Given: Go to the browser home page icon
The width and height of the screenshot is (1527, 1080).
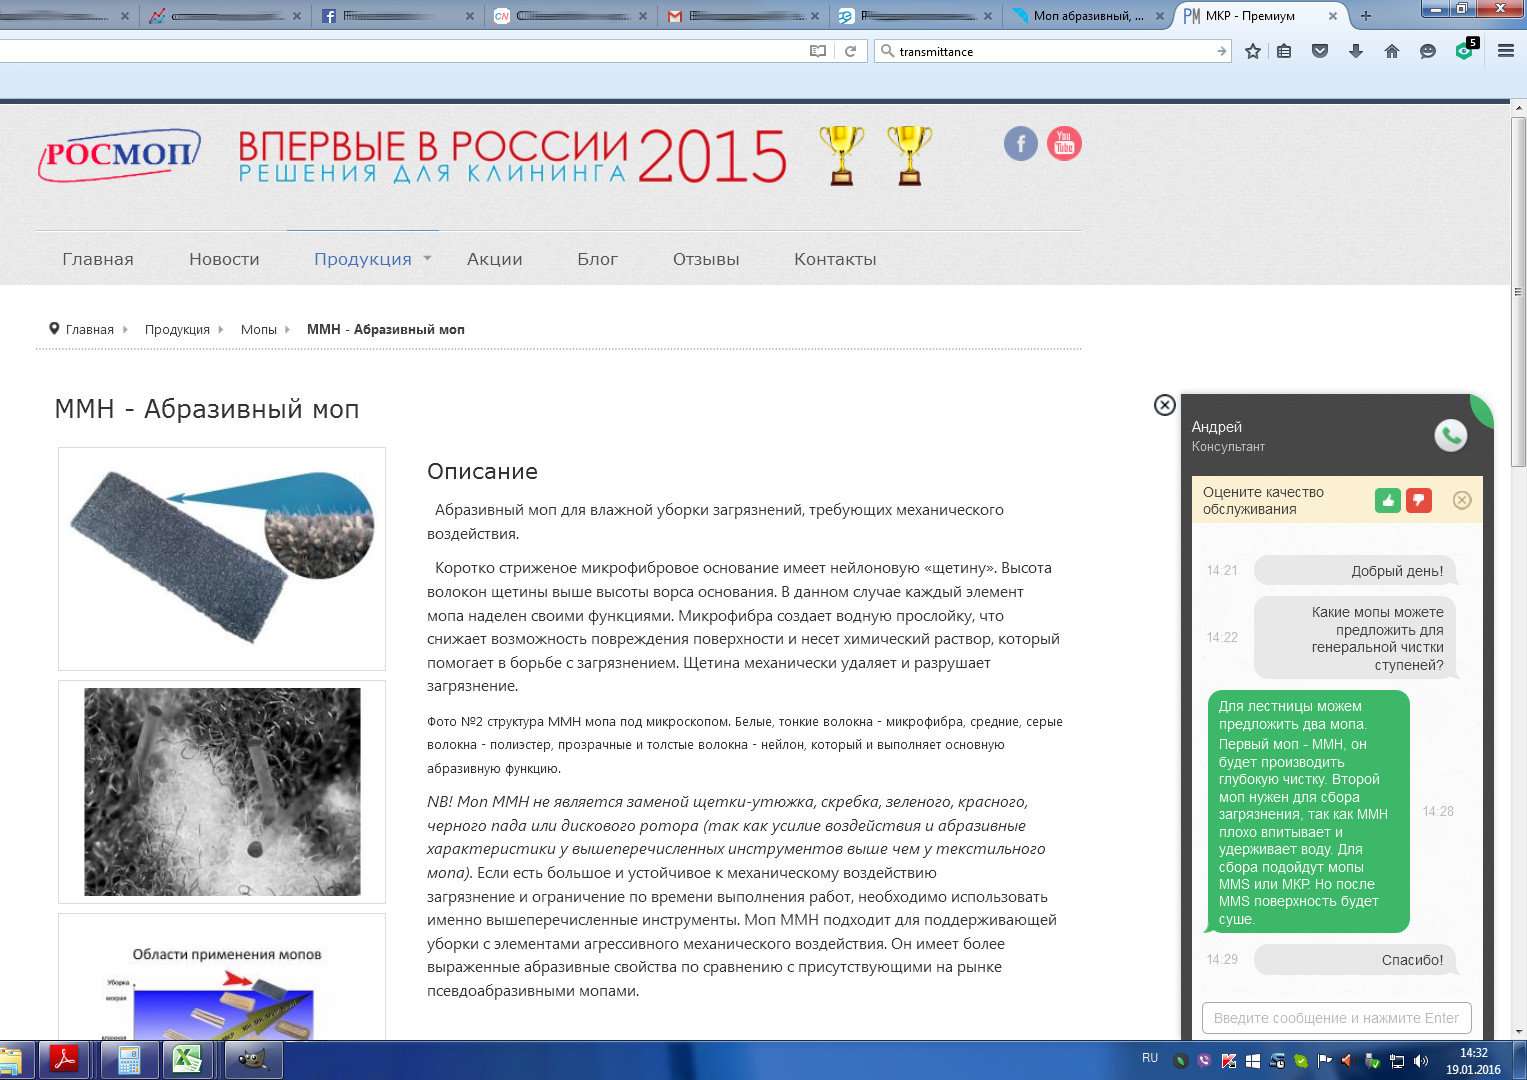Looking at the screenshot, I should (x=1392, y=51).
